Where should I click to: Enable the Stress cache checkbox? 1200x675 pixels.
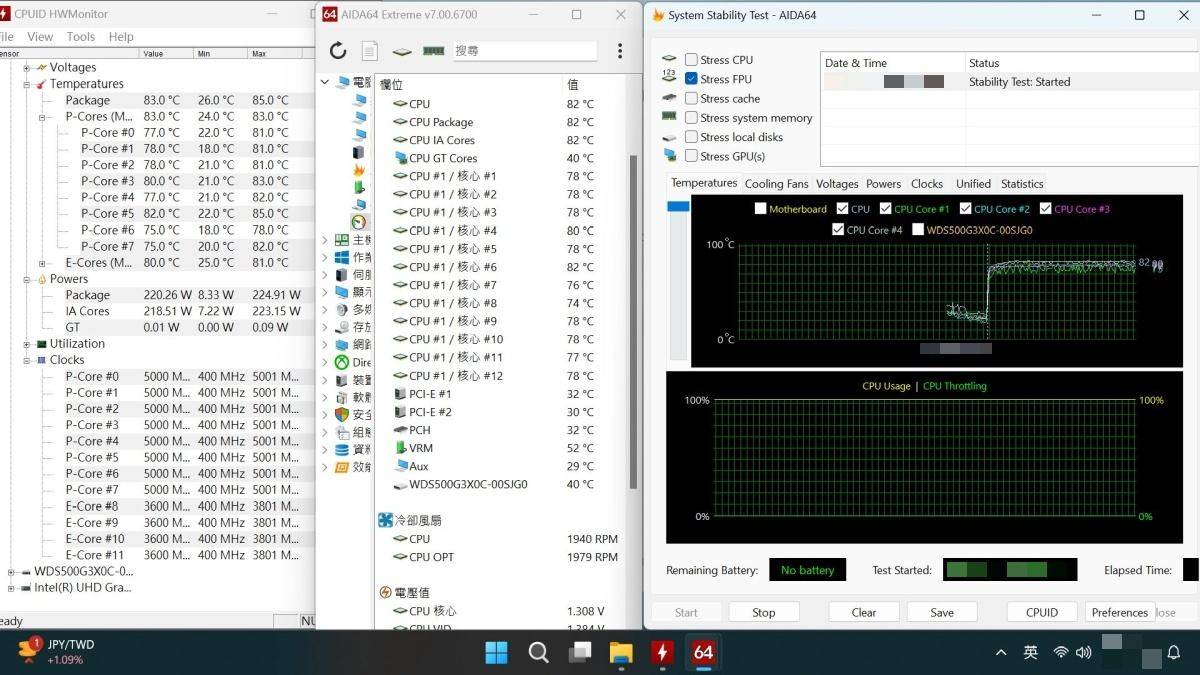tap(691, 98)
